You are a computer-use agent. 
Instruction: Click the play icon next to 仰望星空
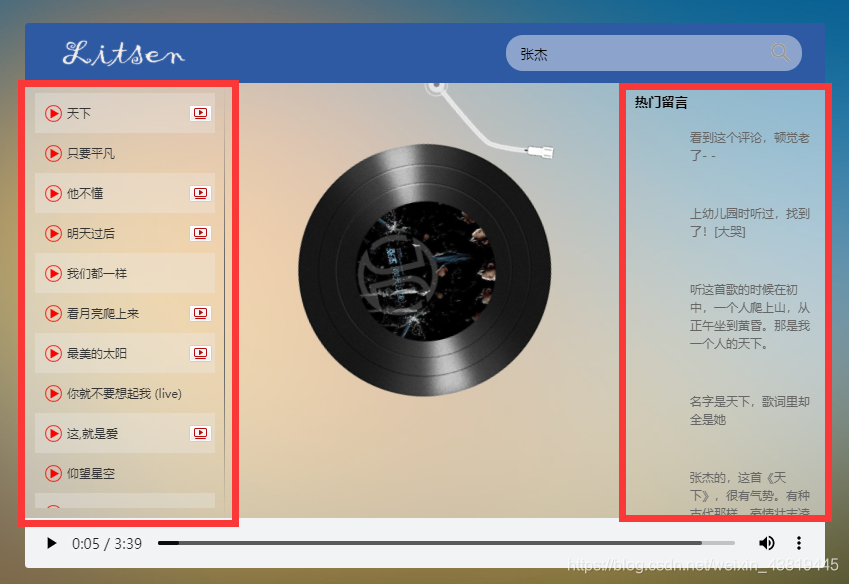[53, 473]
